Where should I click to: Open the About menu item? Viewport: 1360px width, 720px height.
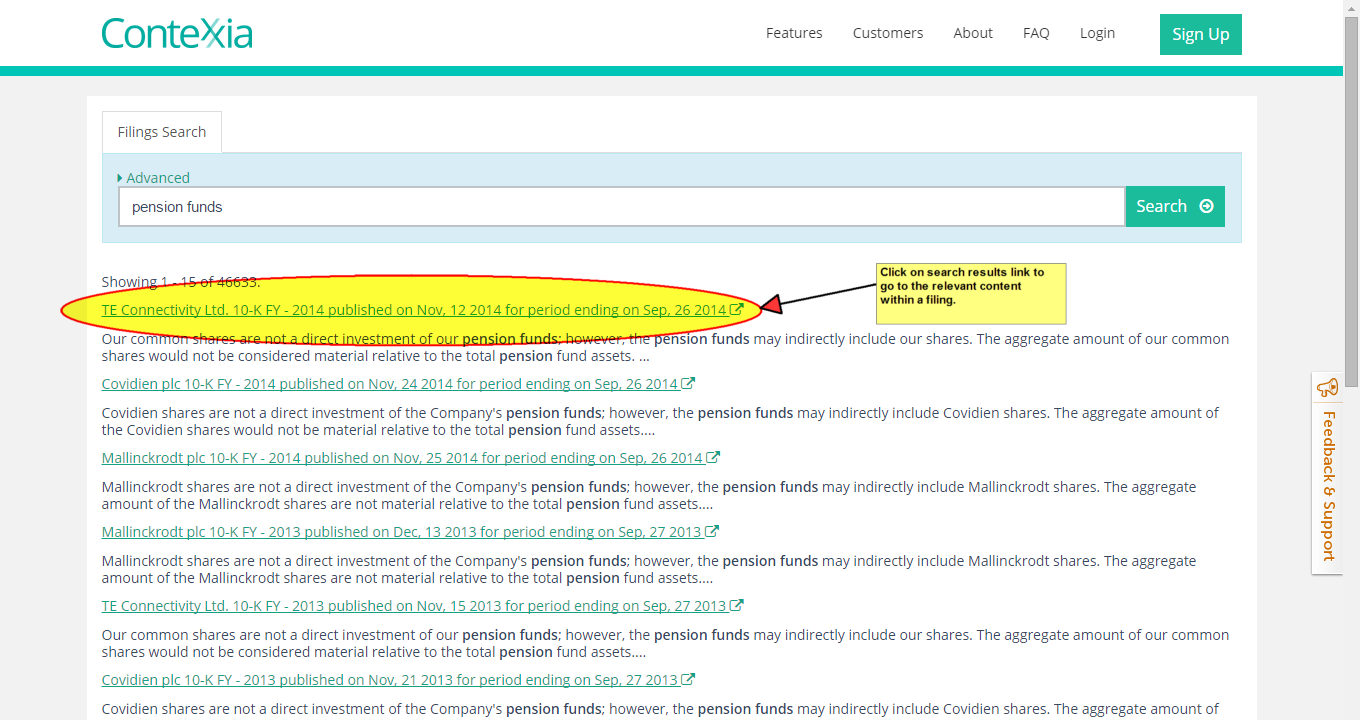point(973,33)
